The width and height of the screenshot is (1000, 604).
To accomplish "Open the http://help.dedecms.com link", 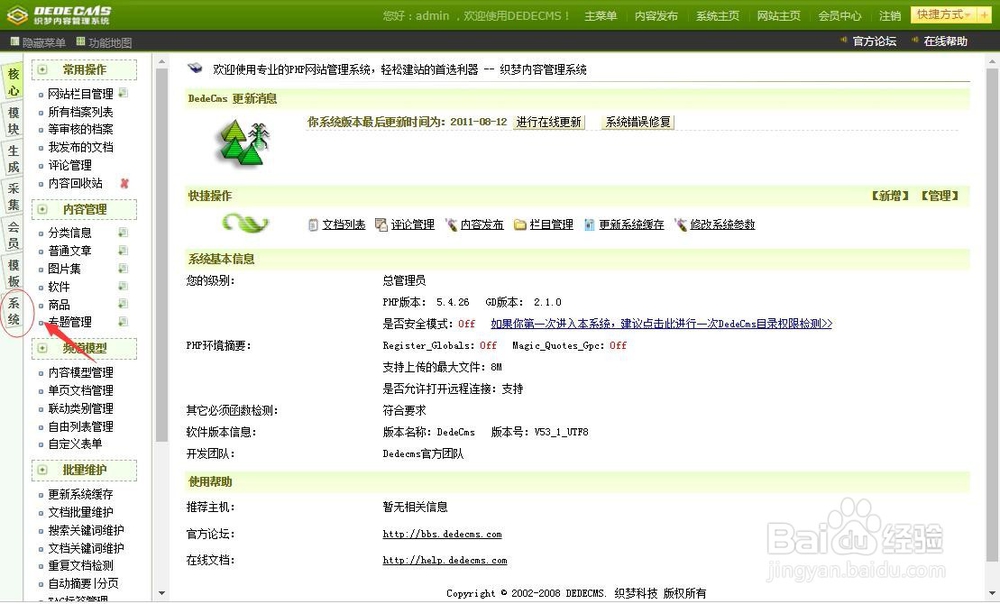I will [x=445, y=560].
